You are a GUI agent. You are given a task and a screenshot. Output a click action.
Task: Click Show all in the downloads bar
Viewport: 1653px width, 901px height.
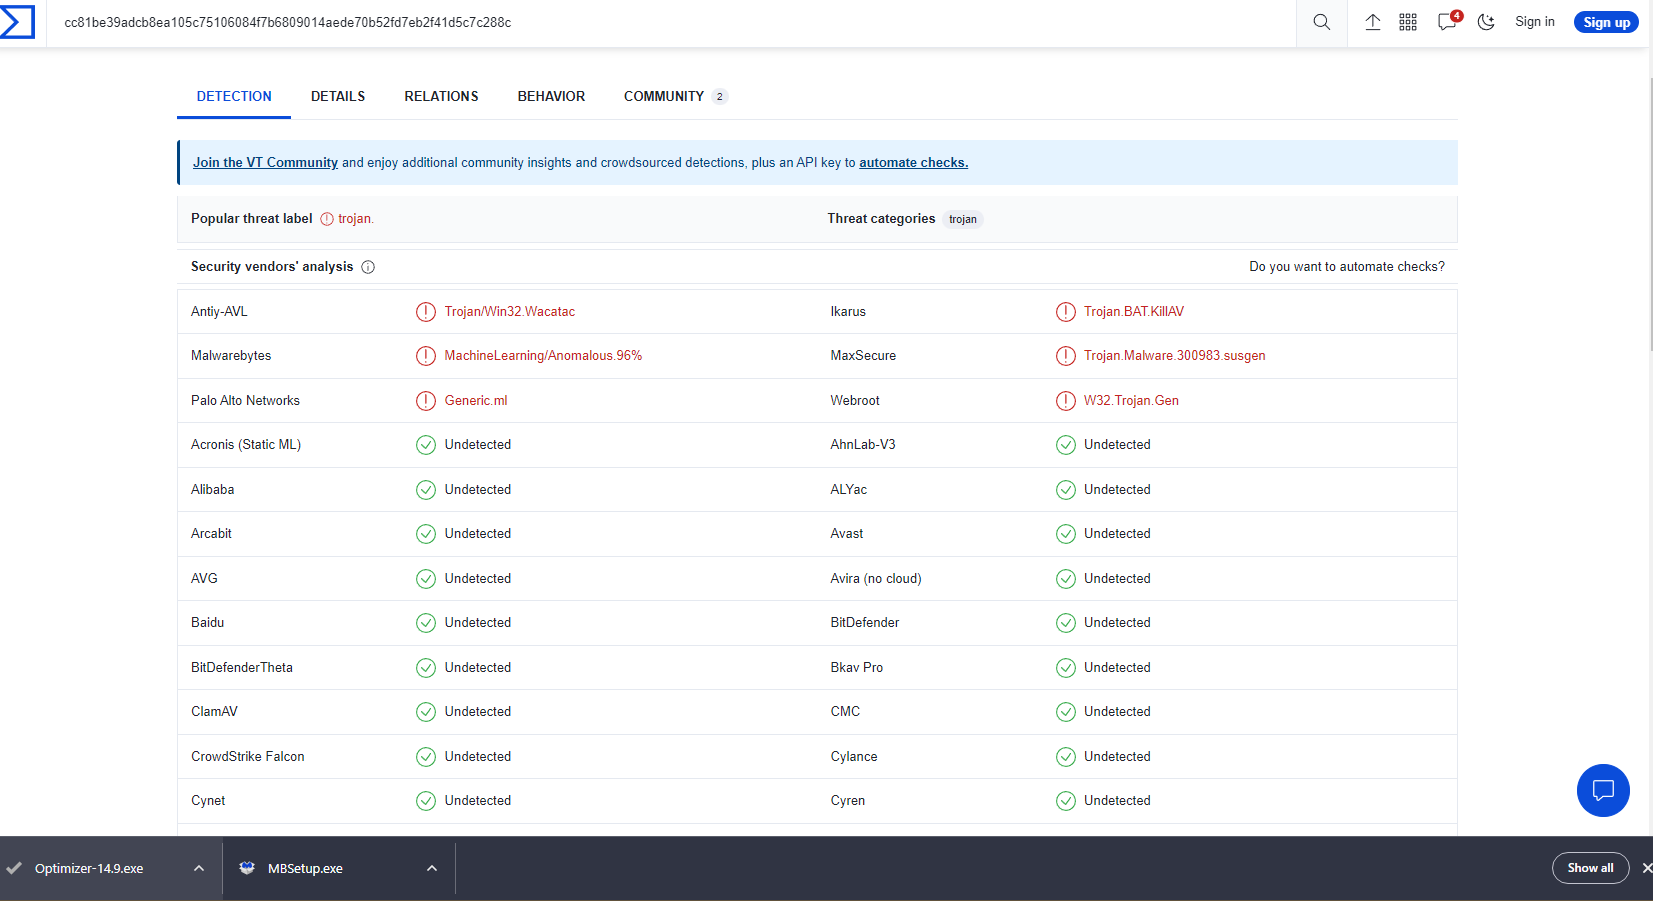click(x=1590, y=868)
